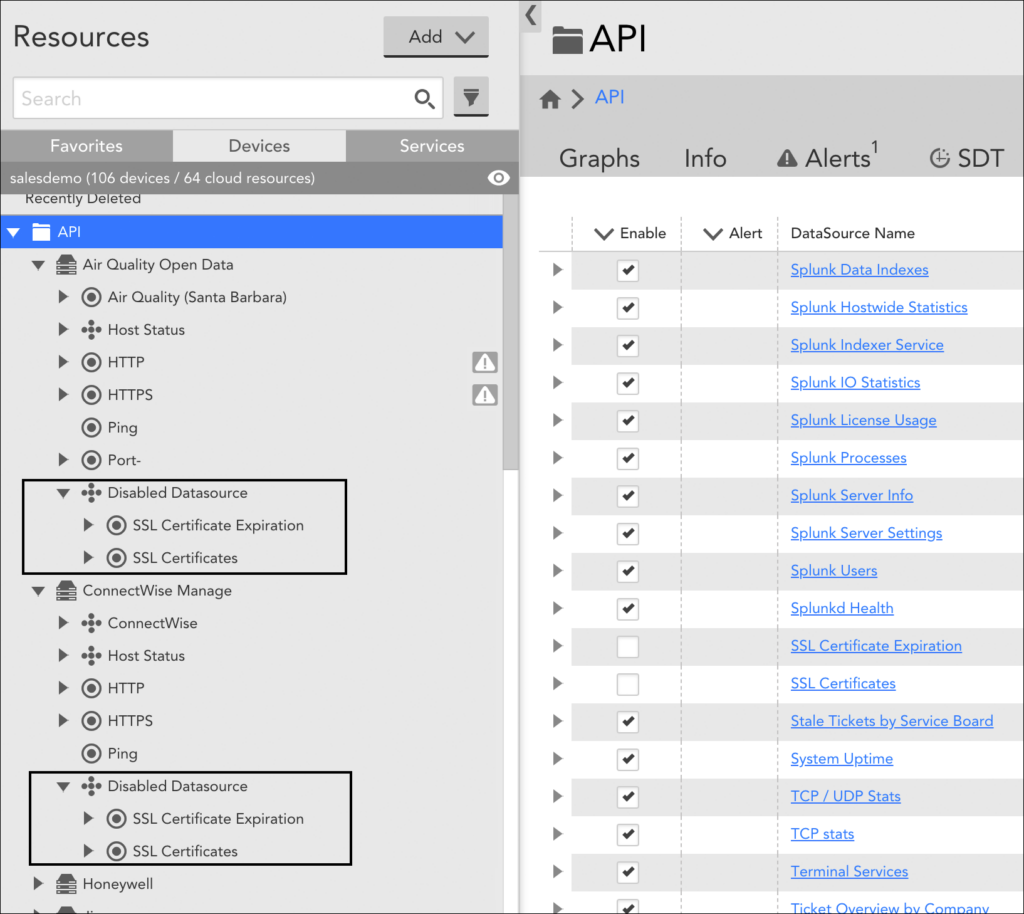The height and width of the screenshot is (914, 1024).
Task: Open the SDT clock icon tab
Action: coord(938,157)
